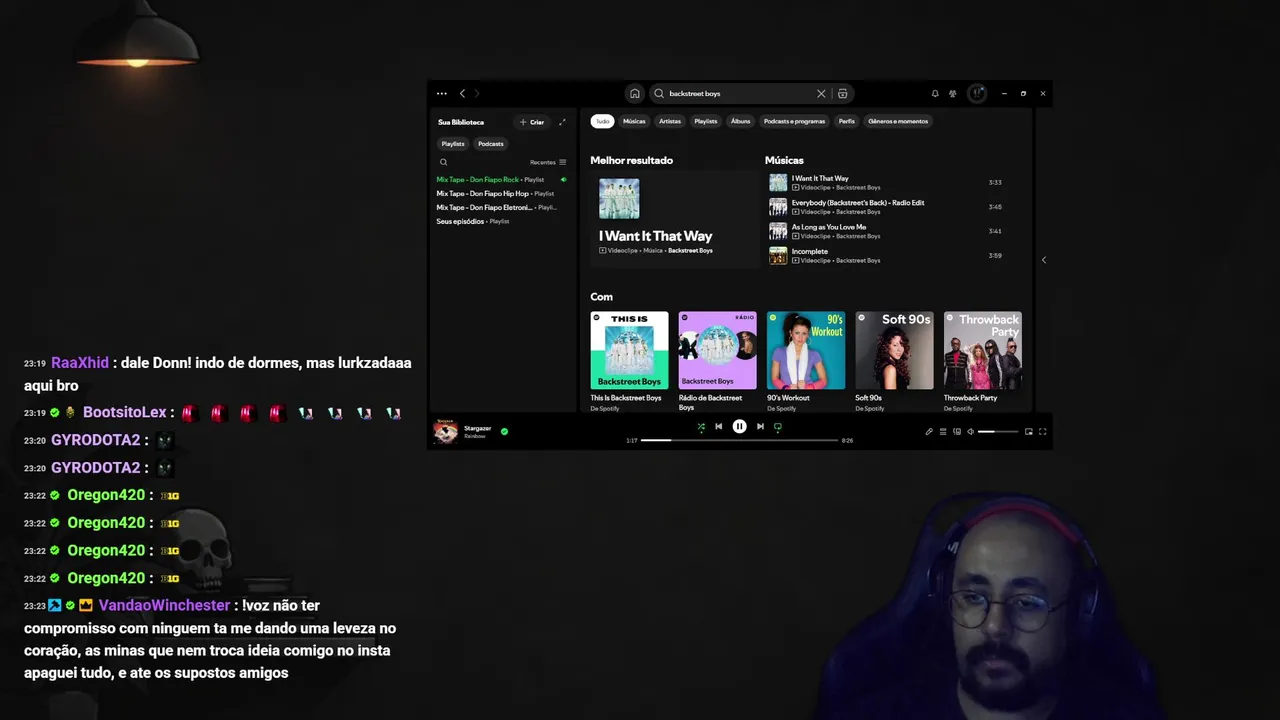This screenshot has height=720, width=1280.
Task: Click the green saved checkmark beside Stargazer
Action: click(504, 431)
